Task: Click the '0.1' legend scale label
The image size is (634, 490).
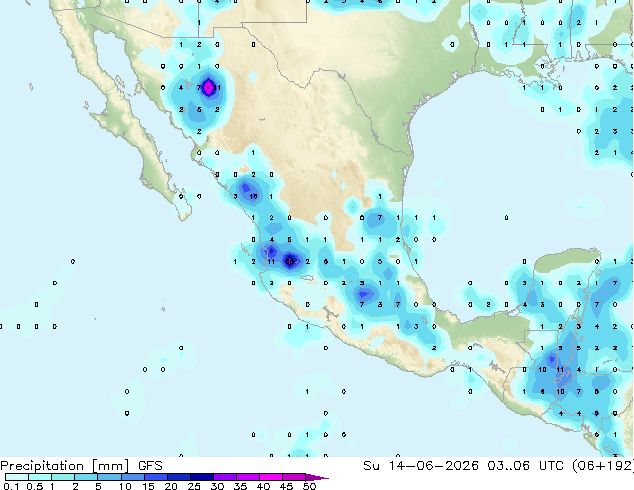Action: [11, 486]
